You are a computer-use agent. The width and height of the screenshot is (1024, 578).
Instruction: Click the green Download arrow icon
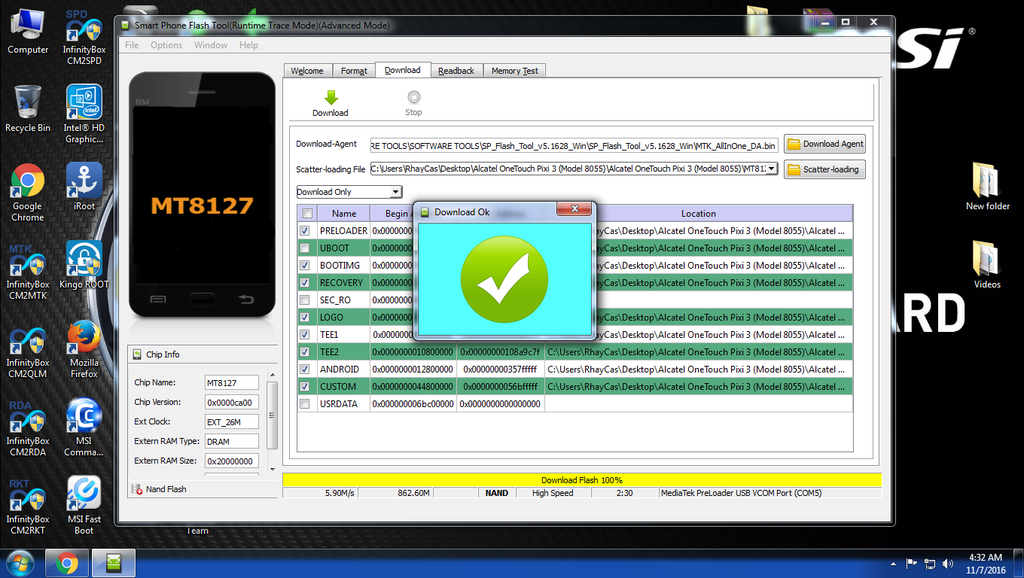pyautogui.click(x=330, y=98)
